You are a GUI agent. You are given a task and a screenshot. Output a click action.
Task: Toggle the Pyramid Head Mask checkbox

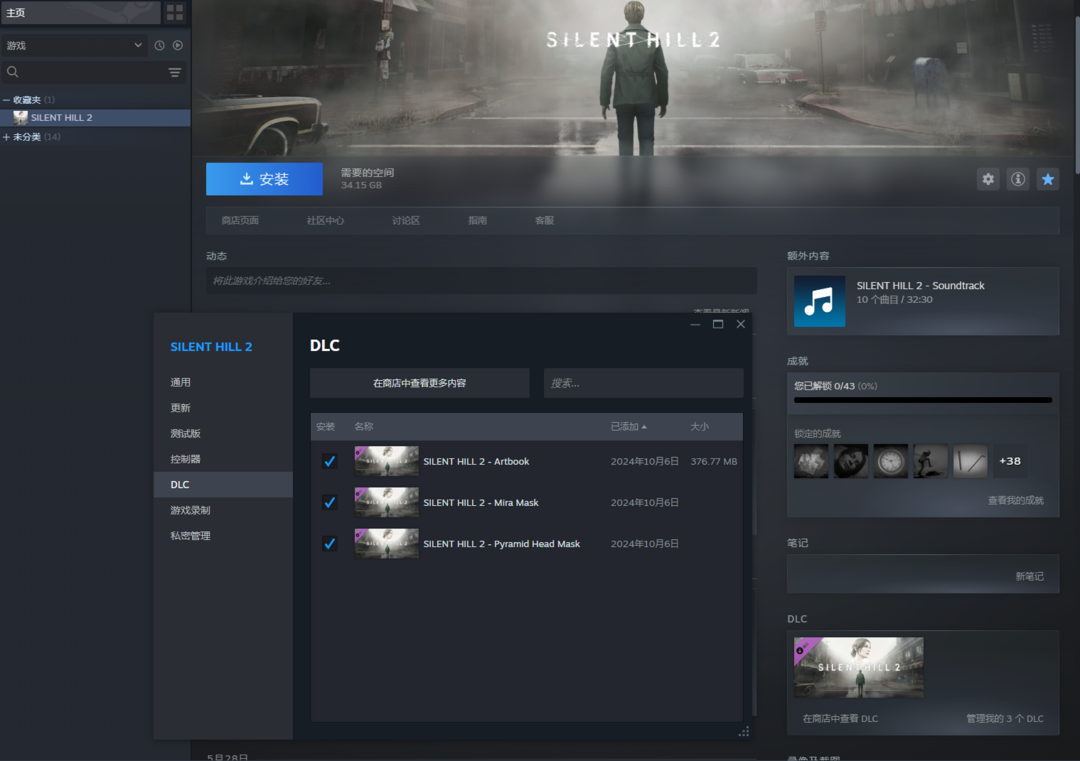click(x=329, y=543)
